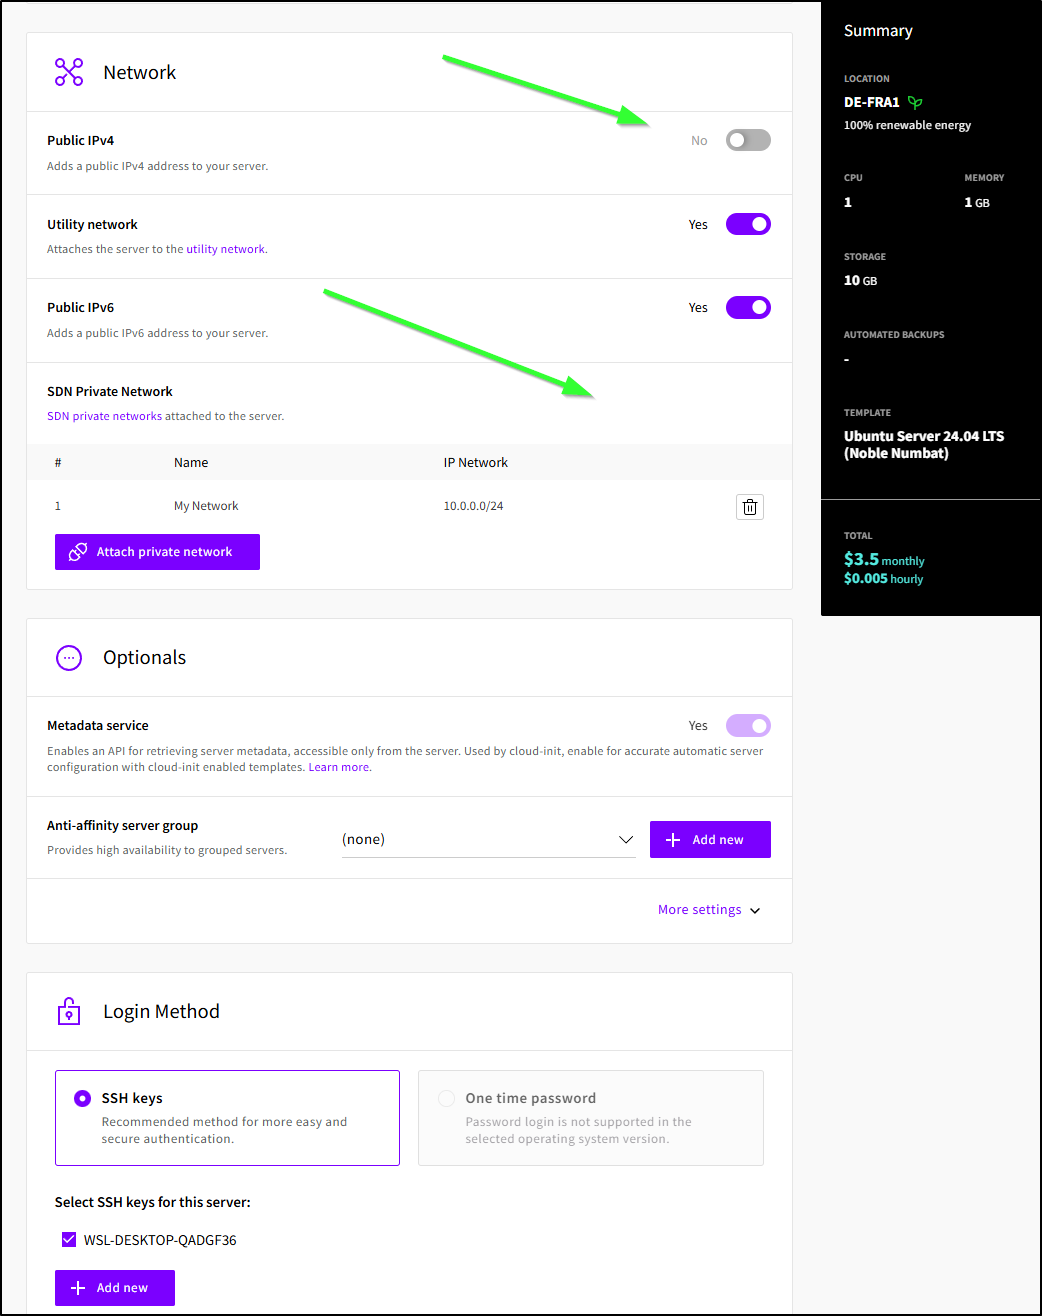Uncheck the WSL-DESKTOP-QADGF36 SSH key
The height and width of the screenshot is (1316, 1042).
(69, 1240)
